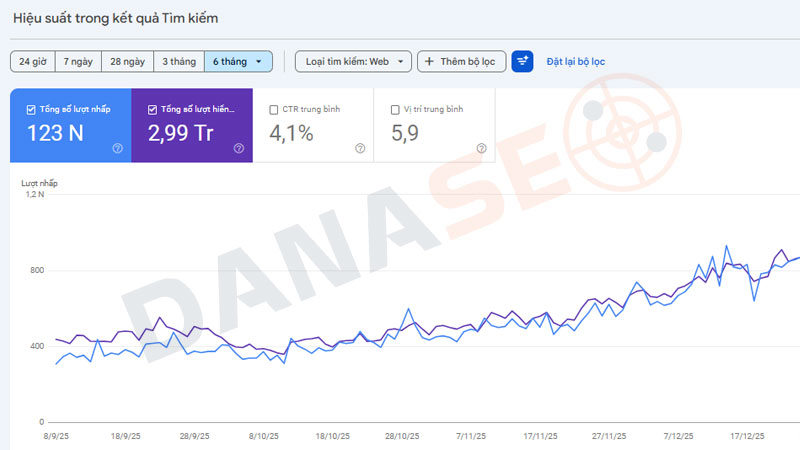Click the 5,9 average position value

point(404,132)
